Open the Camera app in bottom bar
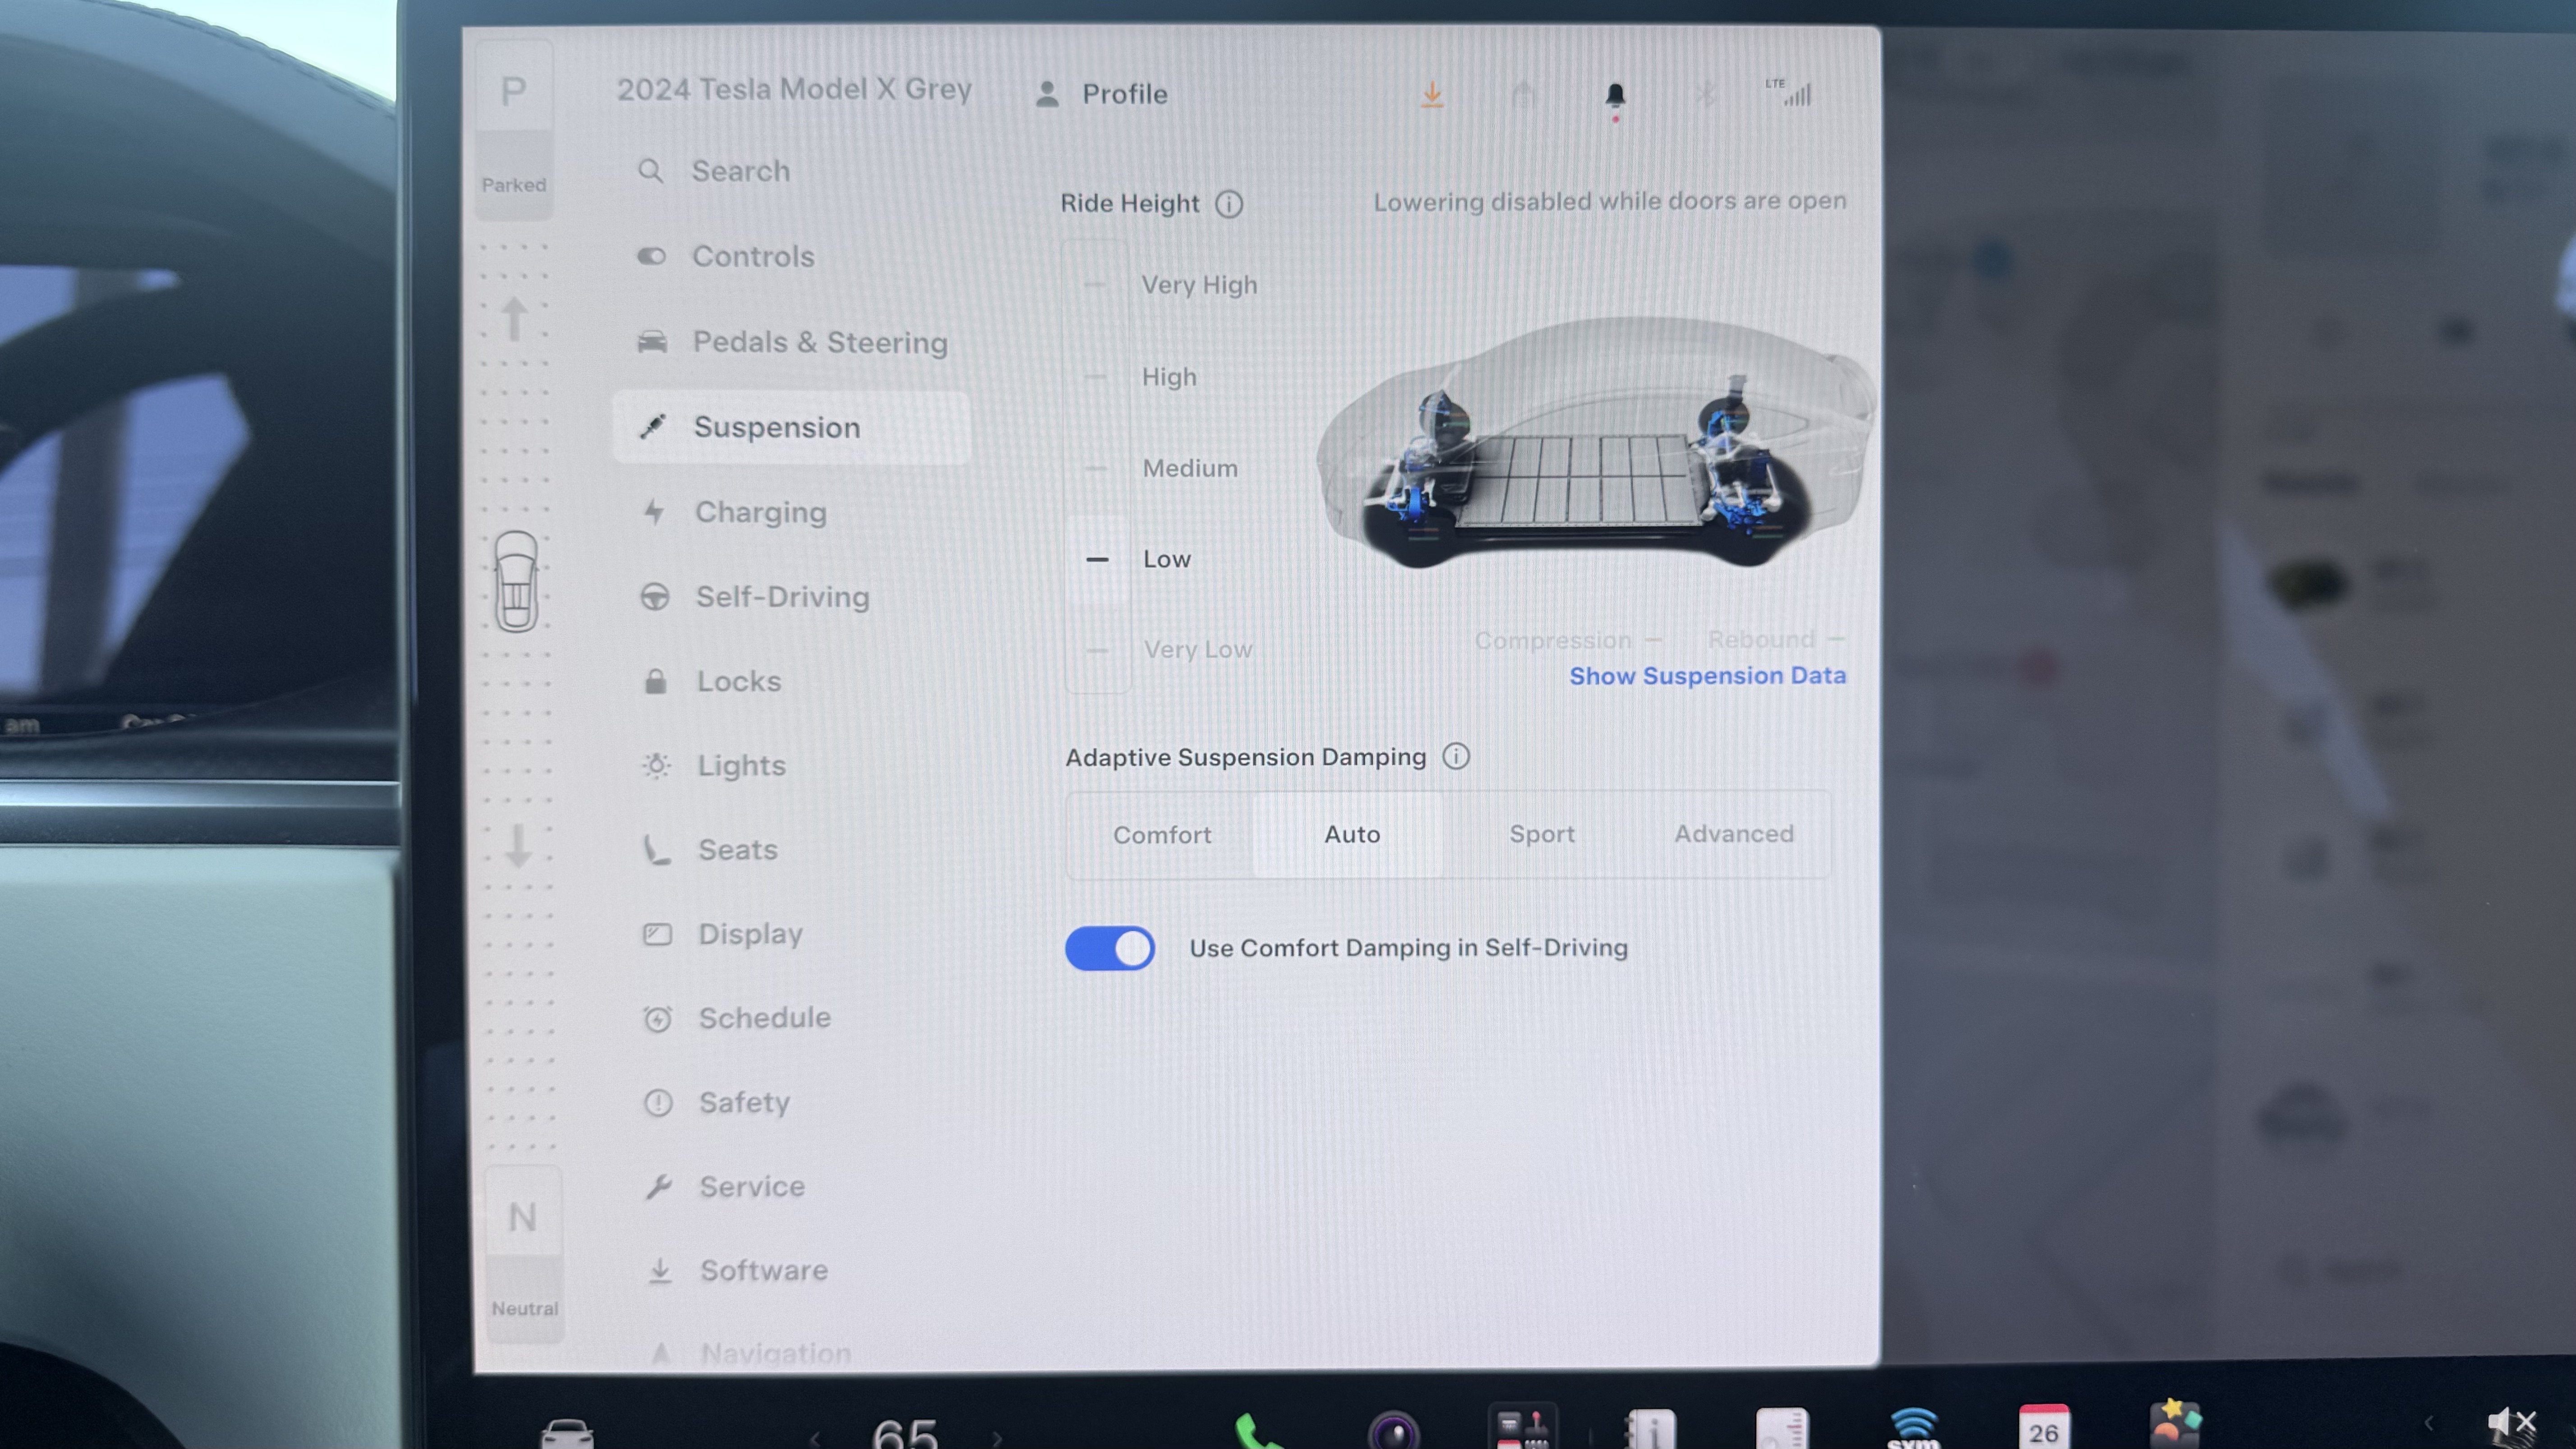Screen dimensions: 2576x1449 coord(1393,1430)
